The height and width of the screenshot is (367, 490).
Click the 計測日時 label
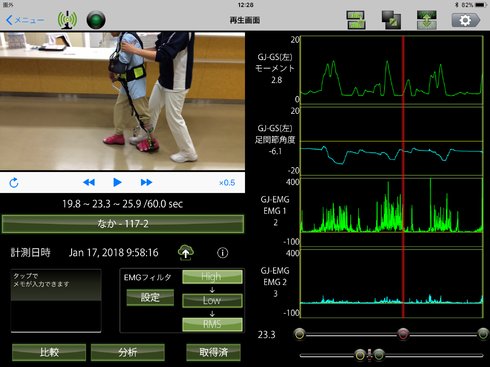[30, 253]
